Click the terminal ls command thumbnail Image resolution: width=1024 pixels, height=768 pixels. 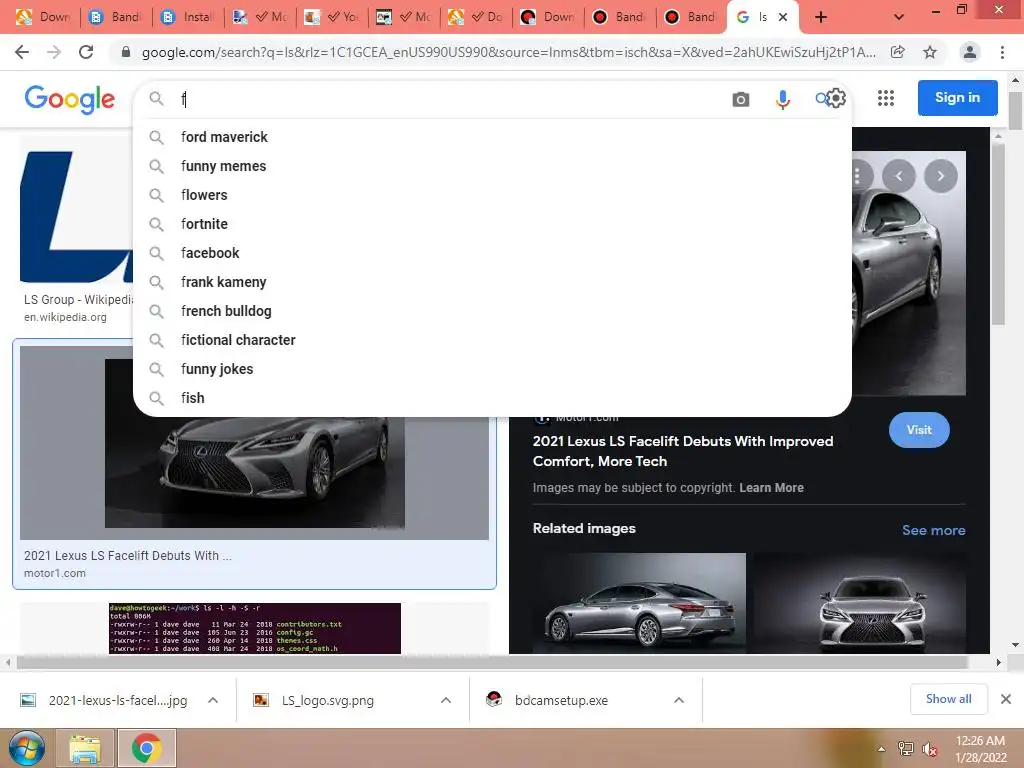(255, 628)
